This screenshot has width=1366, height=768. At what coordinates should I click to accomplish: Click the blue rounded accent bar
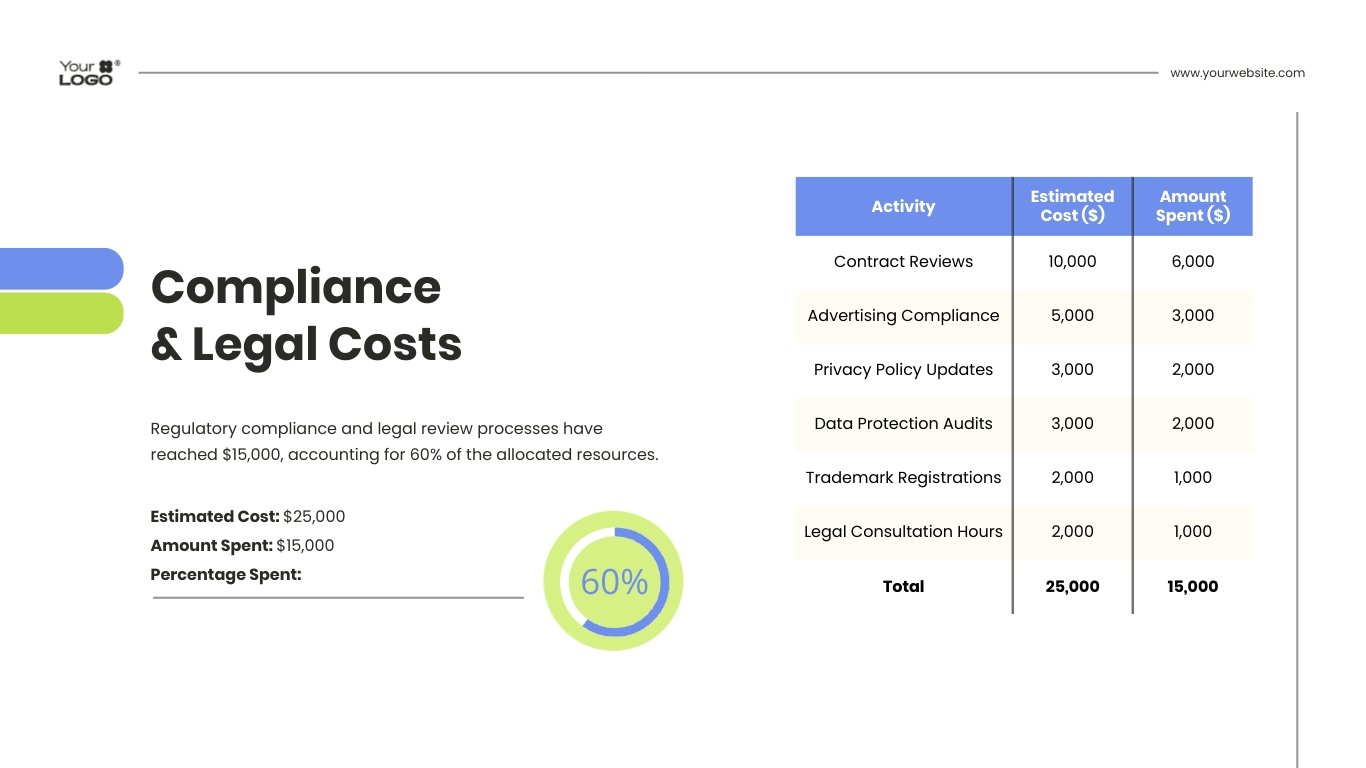click(x=60, y=268)
